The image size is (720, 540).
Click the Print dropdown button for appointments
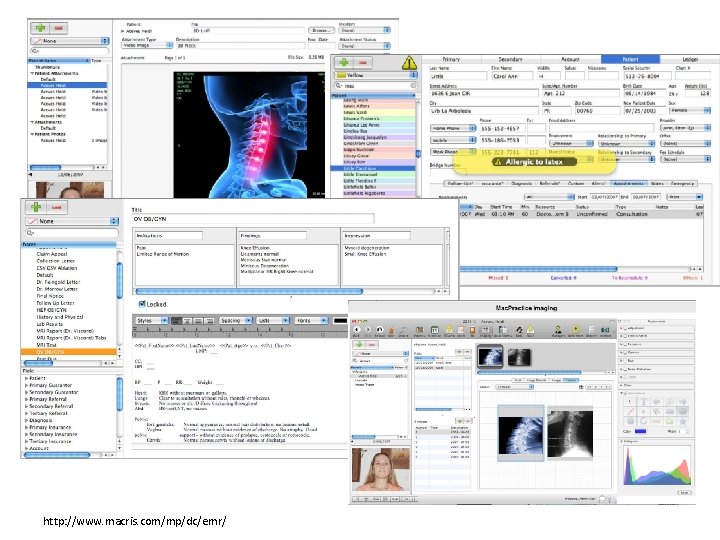tap(685, 197)
